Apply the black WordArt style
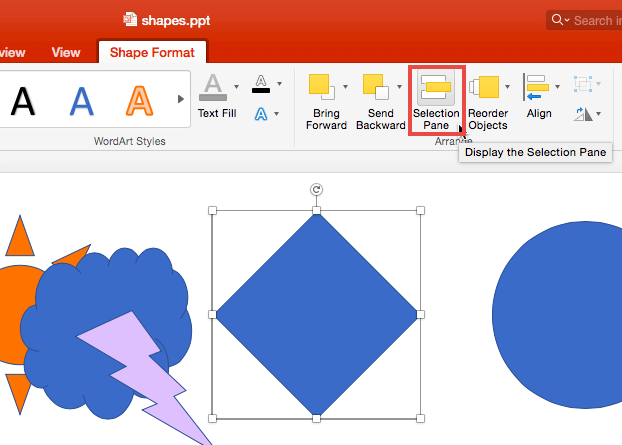Image resolution: width=622 pixels, height=445 pixels. point(23,100)
